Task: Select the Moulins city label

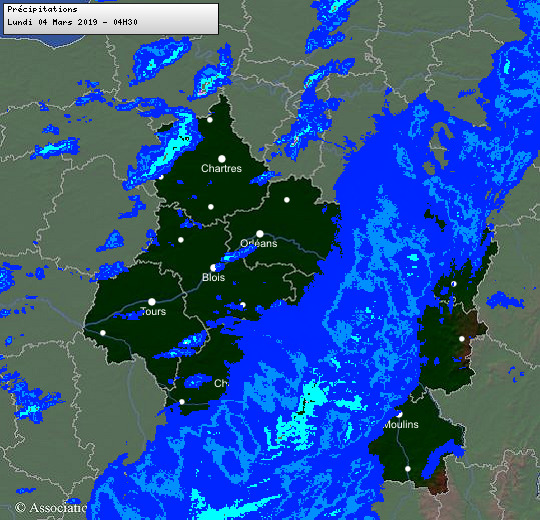Action: coord(401,425)
